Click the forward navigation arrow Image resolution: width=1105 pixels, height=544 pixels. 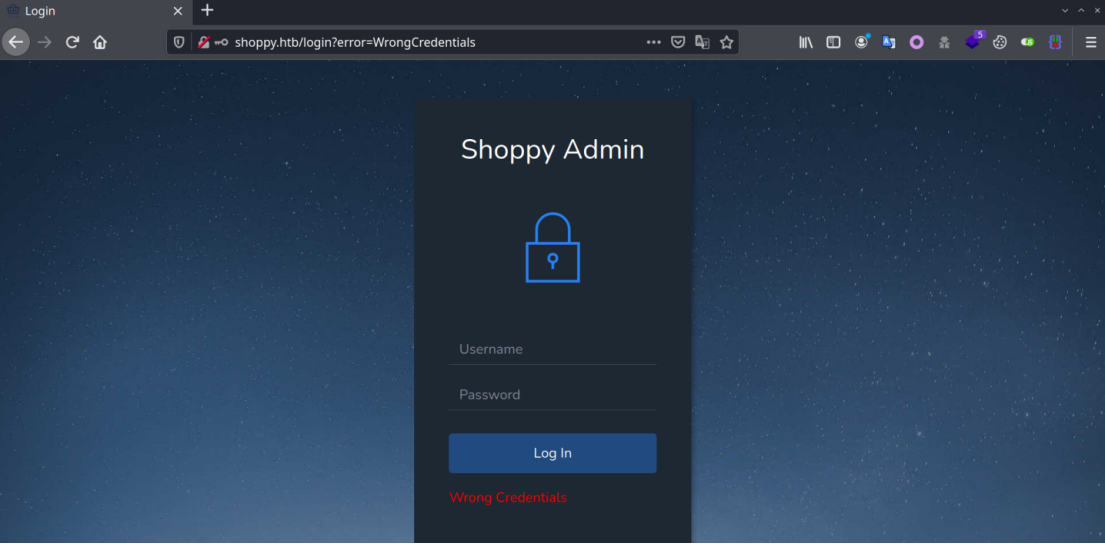click(44, 42)
